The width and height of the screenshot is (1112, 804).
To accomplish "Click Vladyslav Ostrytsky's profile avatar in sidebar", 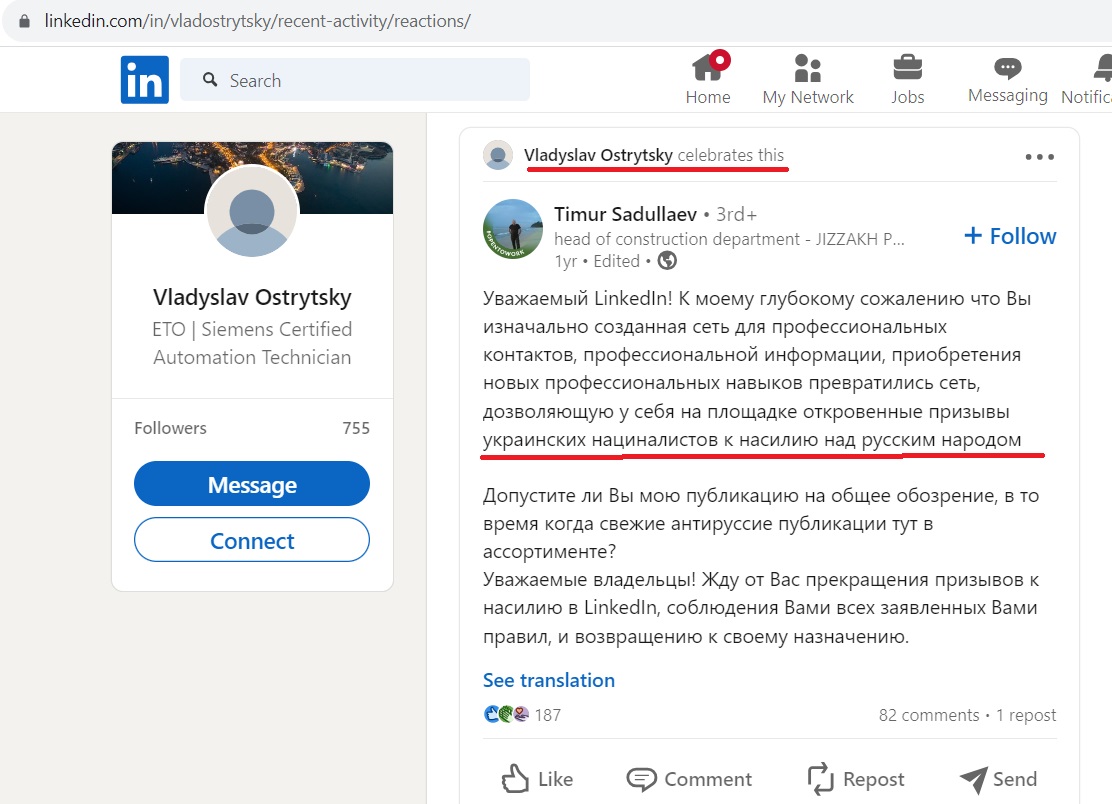I will [x=252, y=212].
